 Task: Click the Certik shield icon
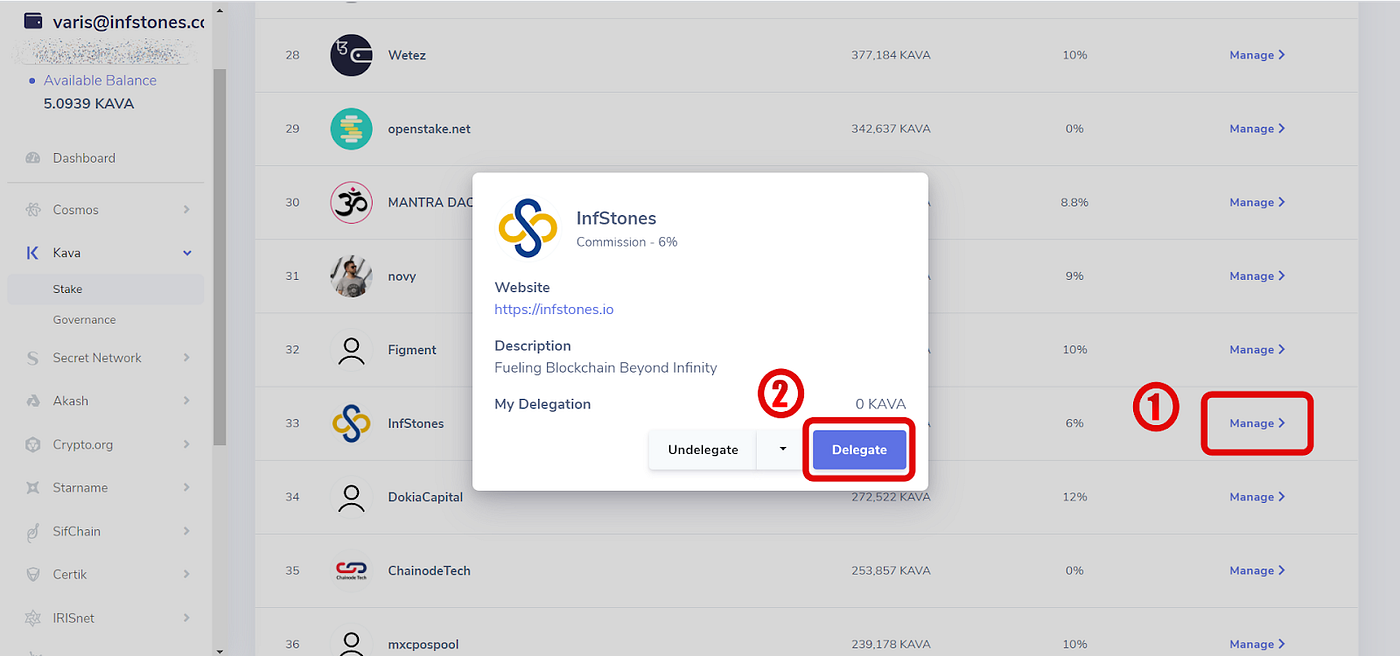pos(33,574)
